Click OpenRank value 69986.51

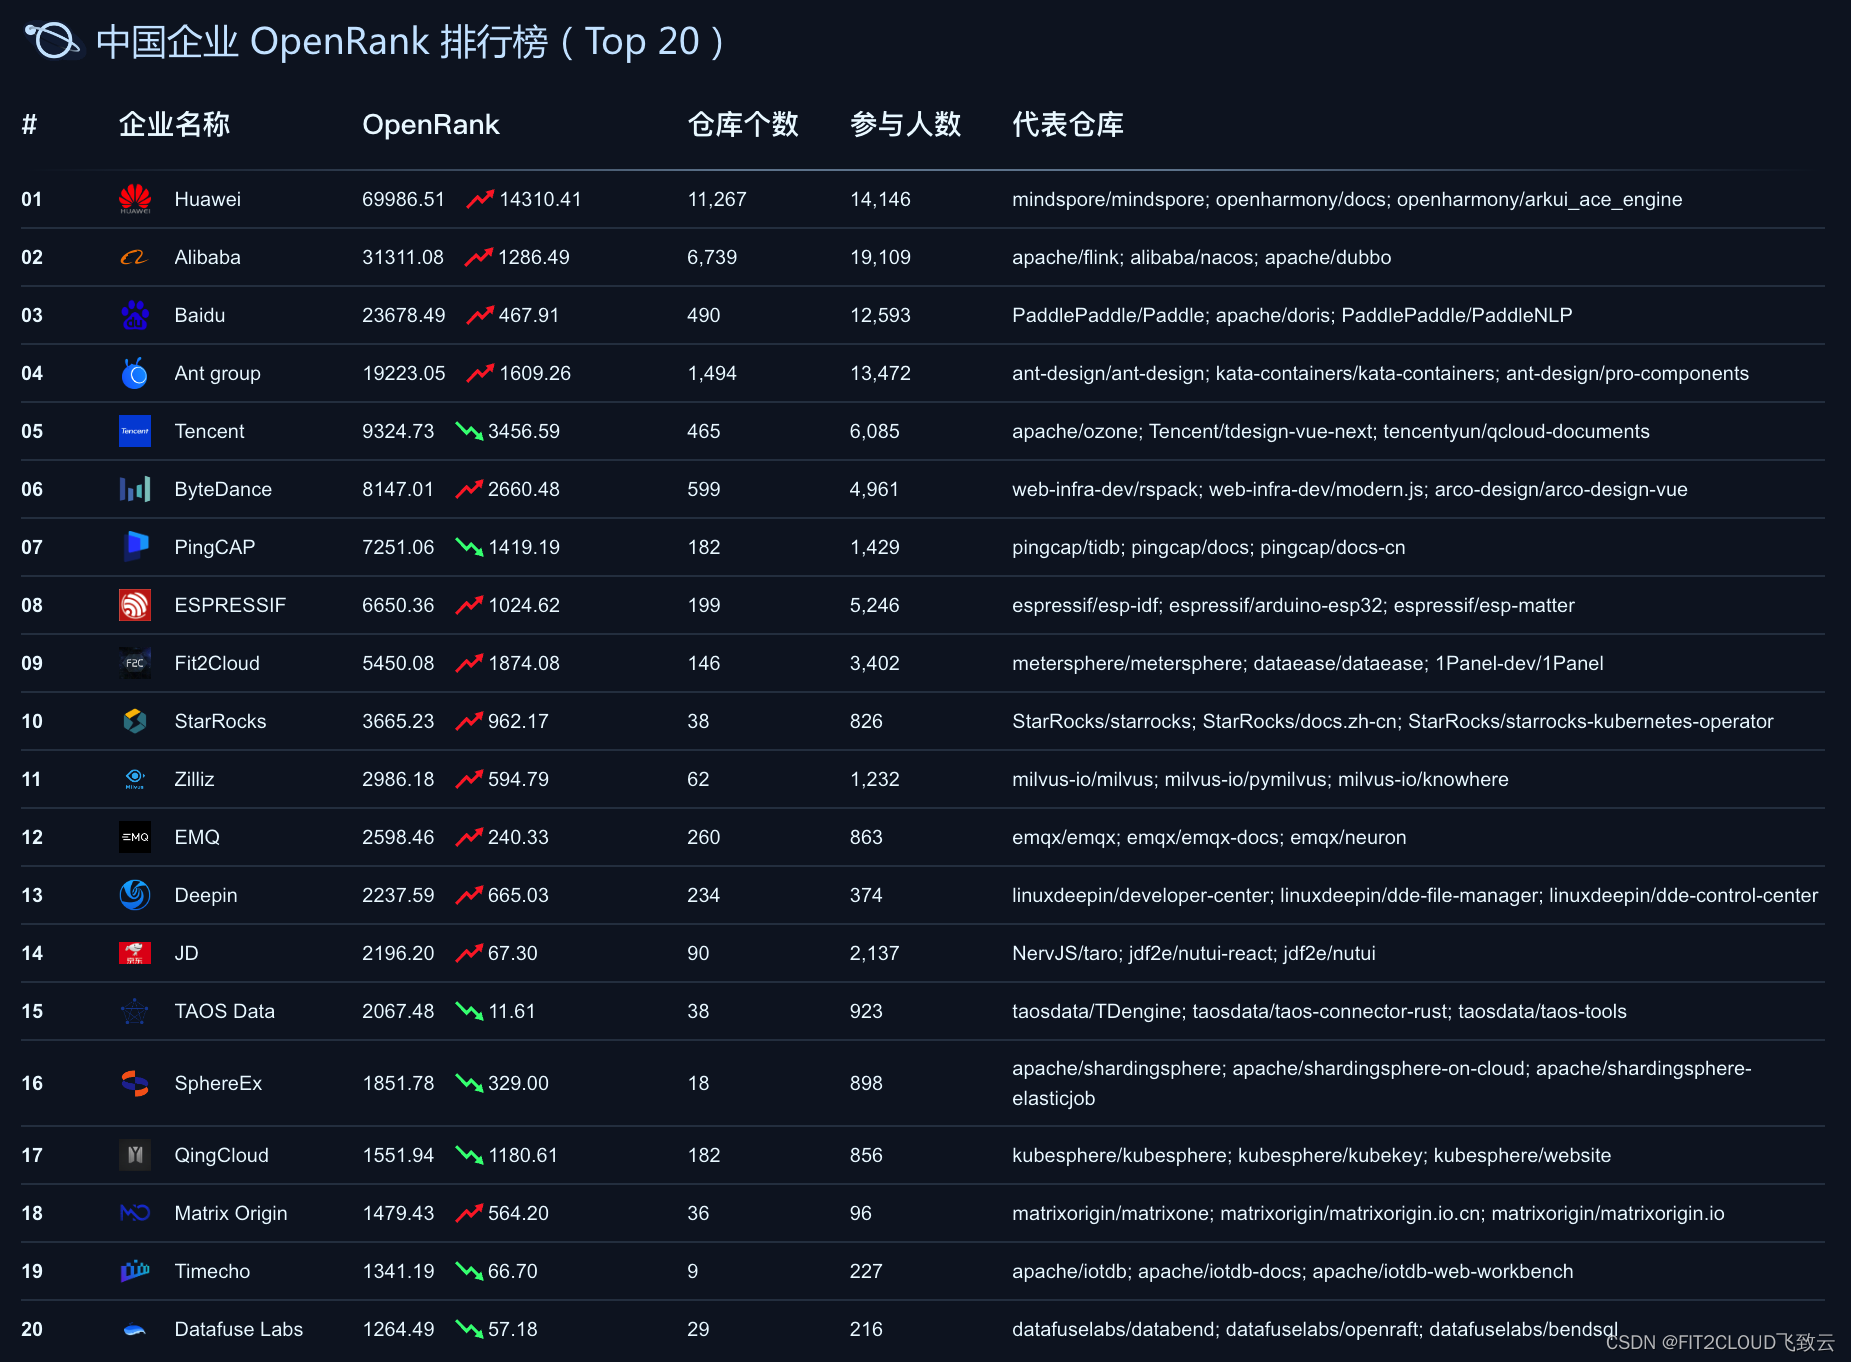click(x=403, y=199)
